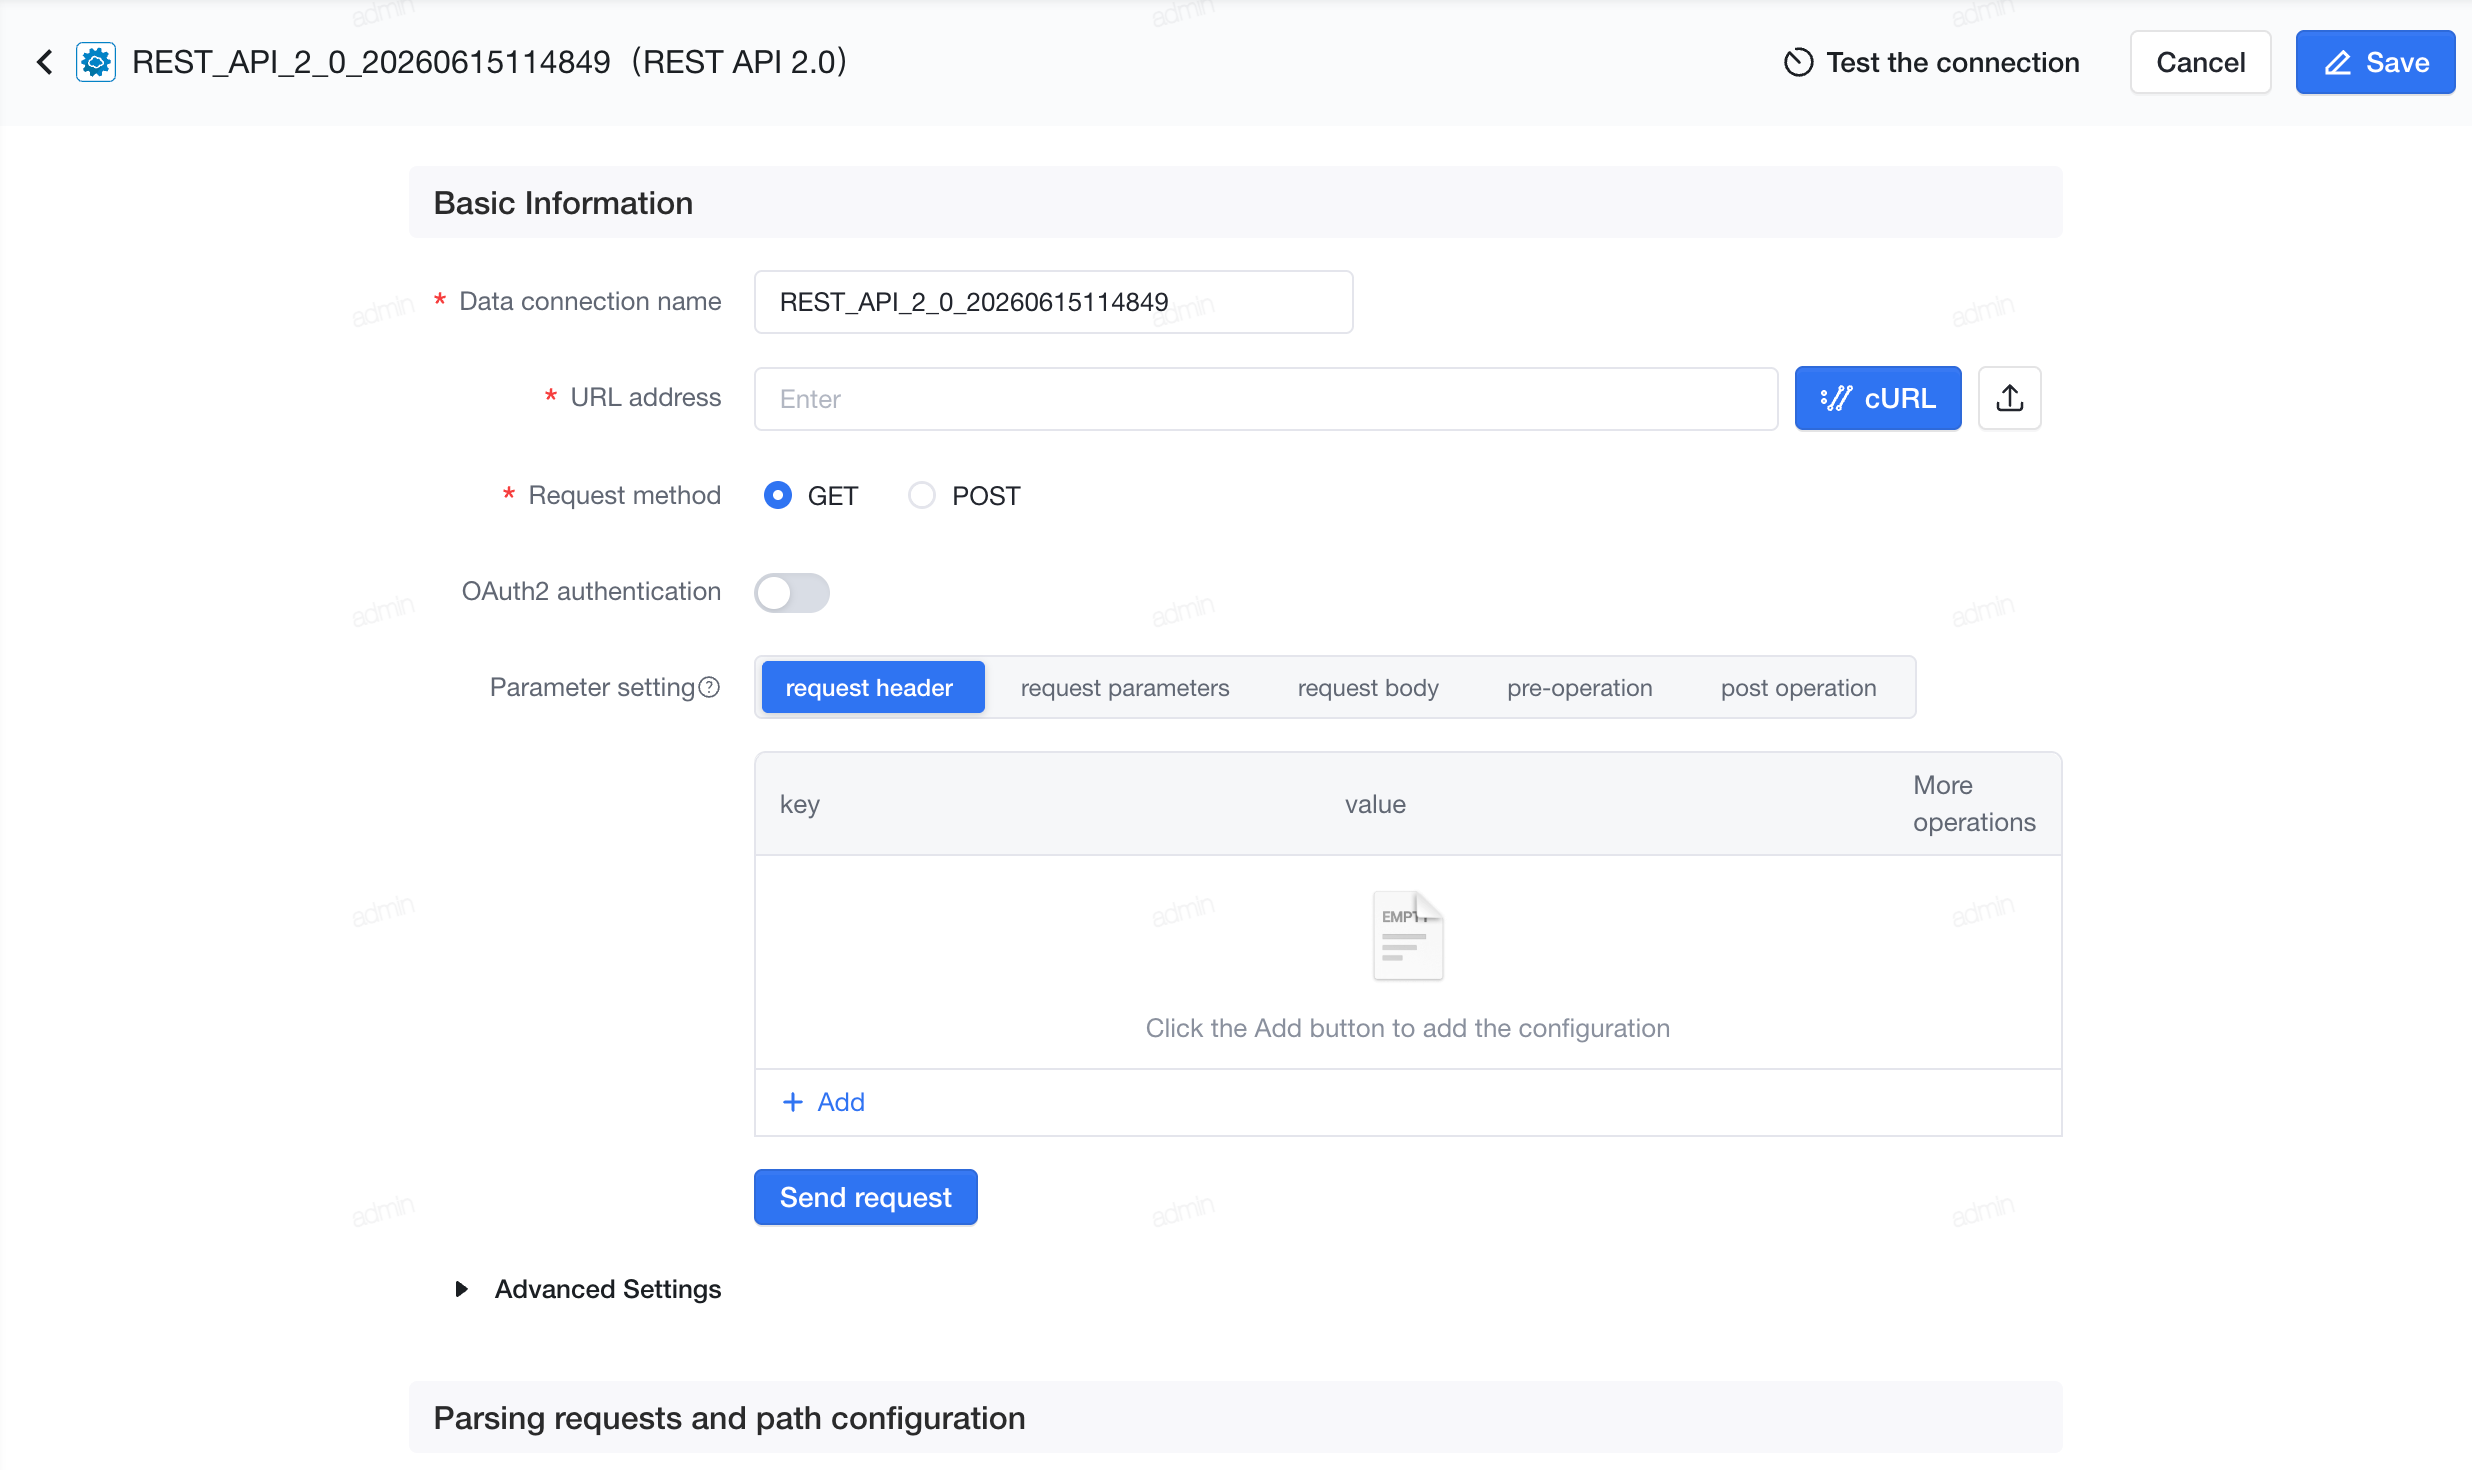Screen dimensions: 2472x1470
Task: Click the plus icon next to Add
Action: 793,1102
